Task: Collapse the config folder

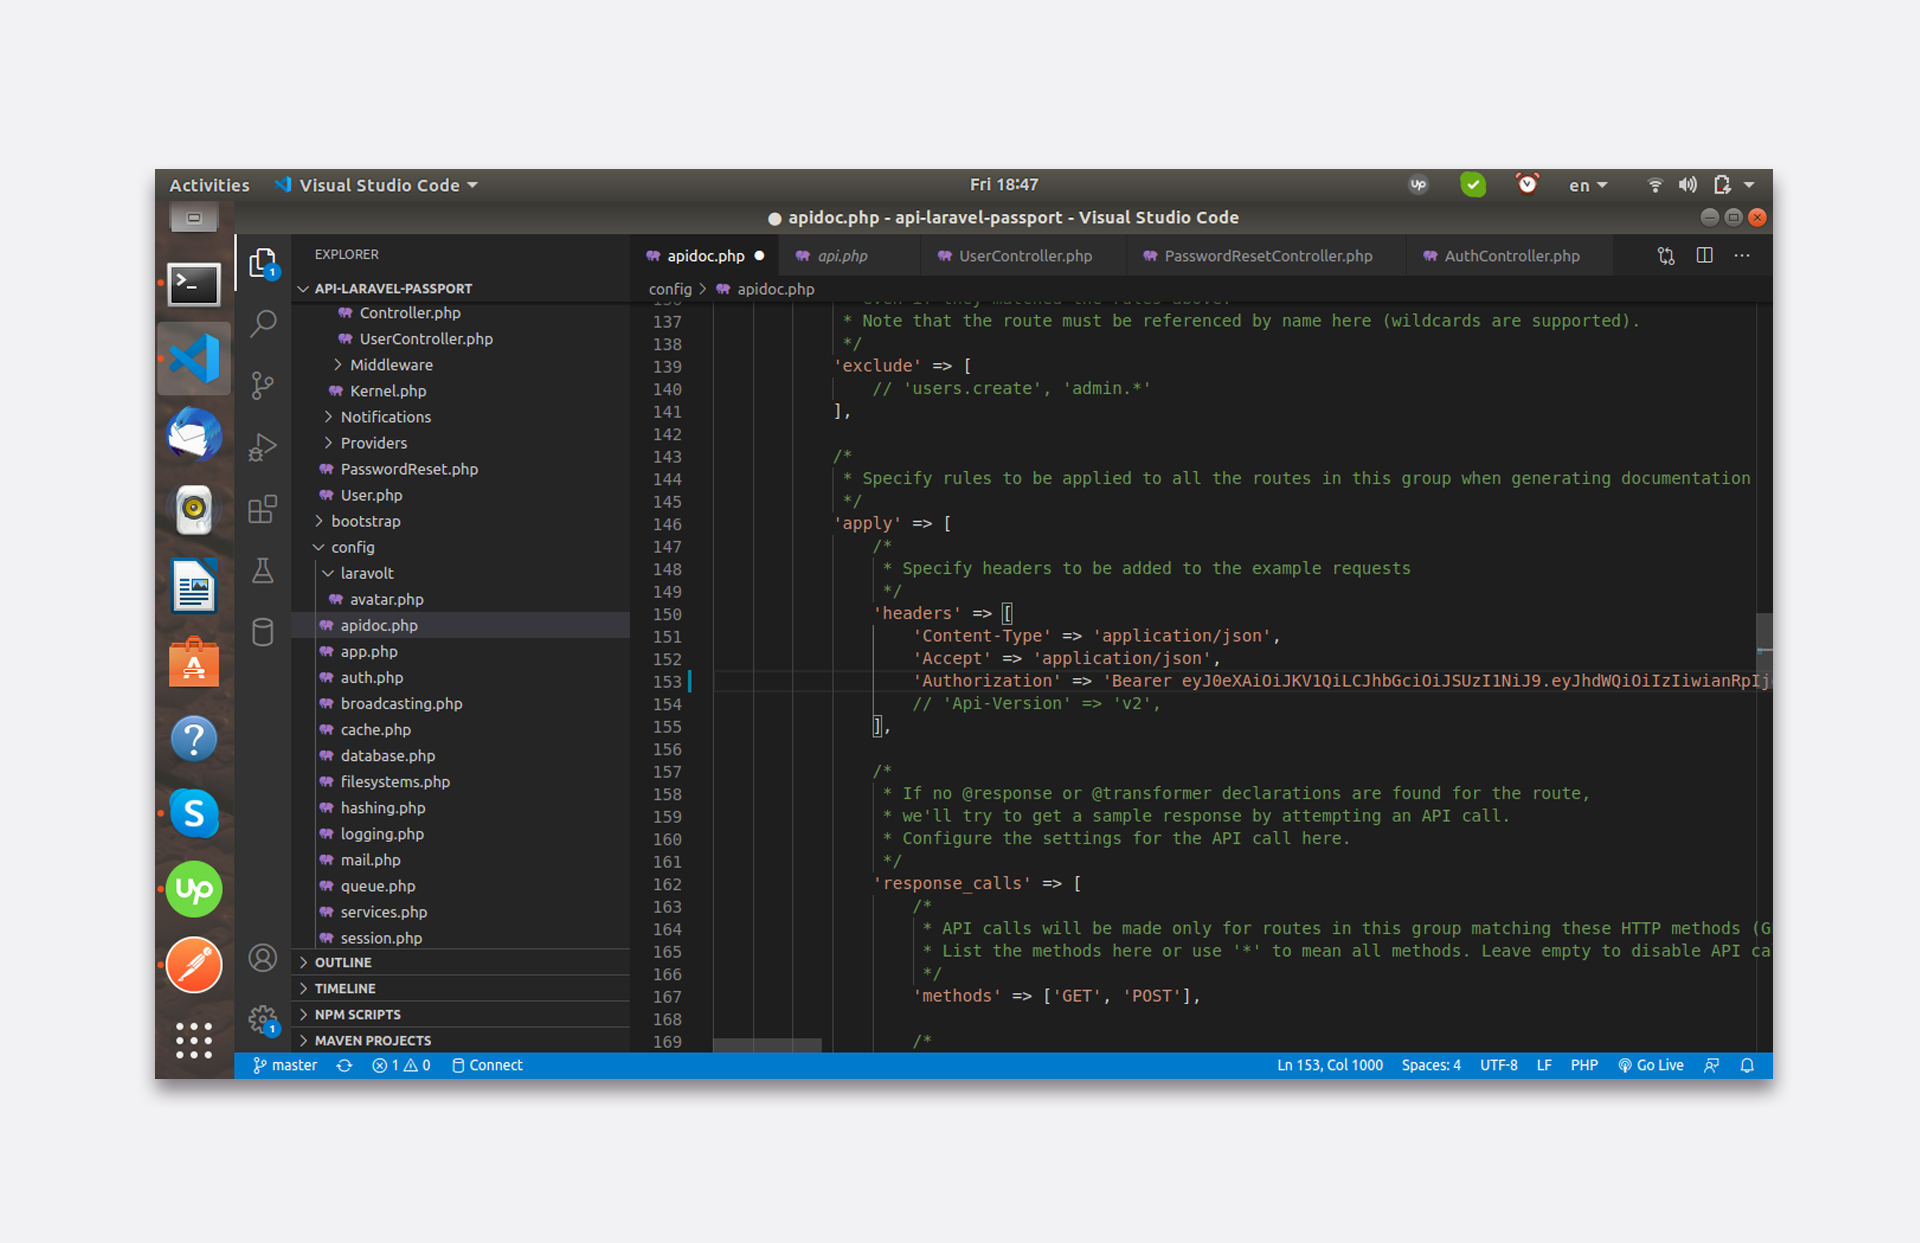Action: coord(353,547)
